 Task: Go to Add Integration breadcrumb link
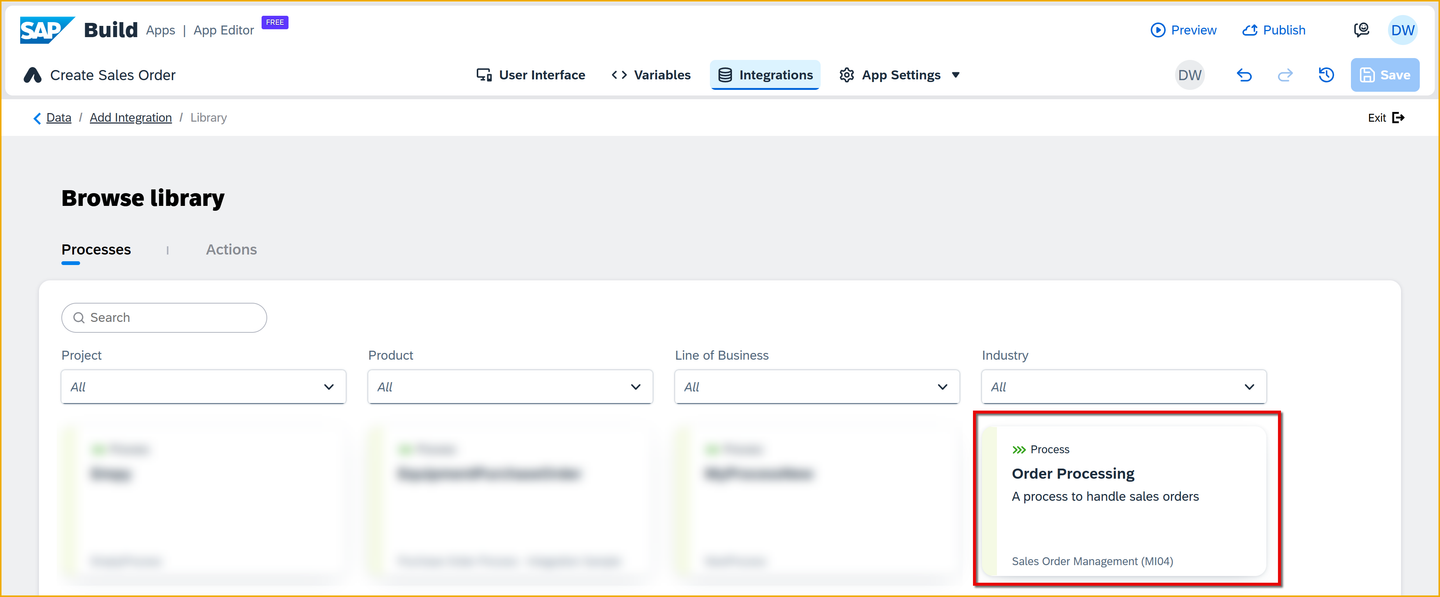pyautogui.click(x=131, y=118)
